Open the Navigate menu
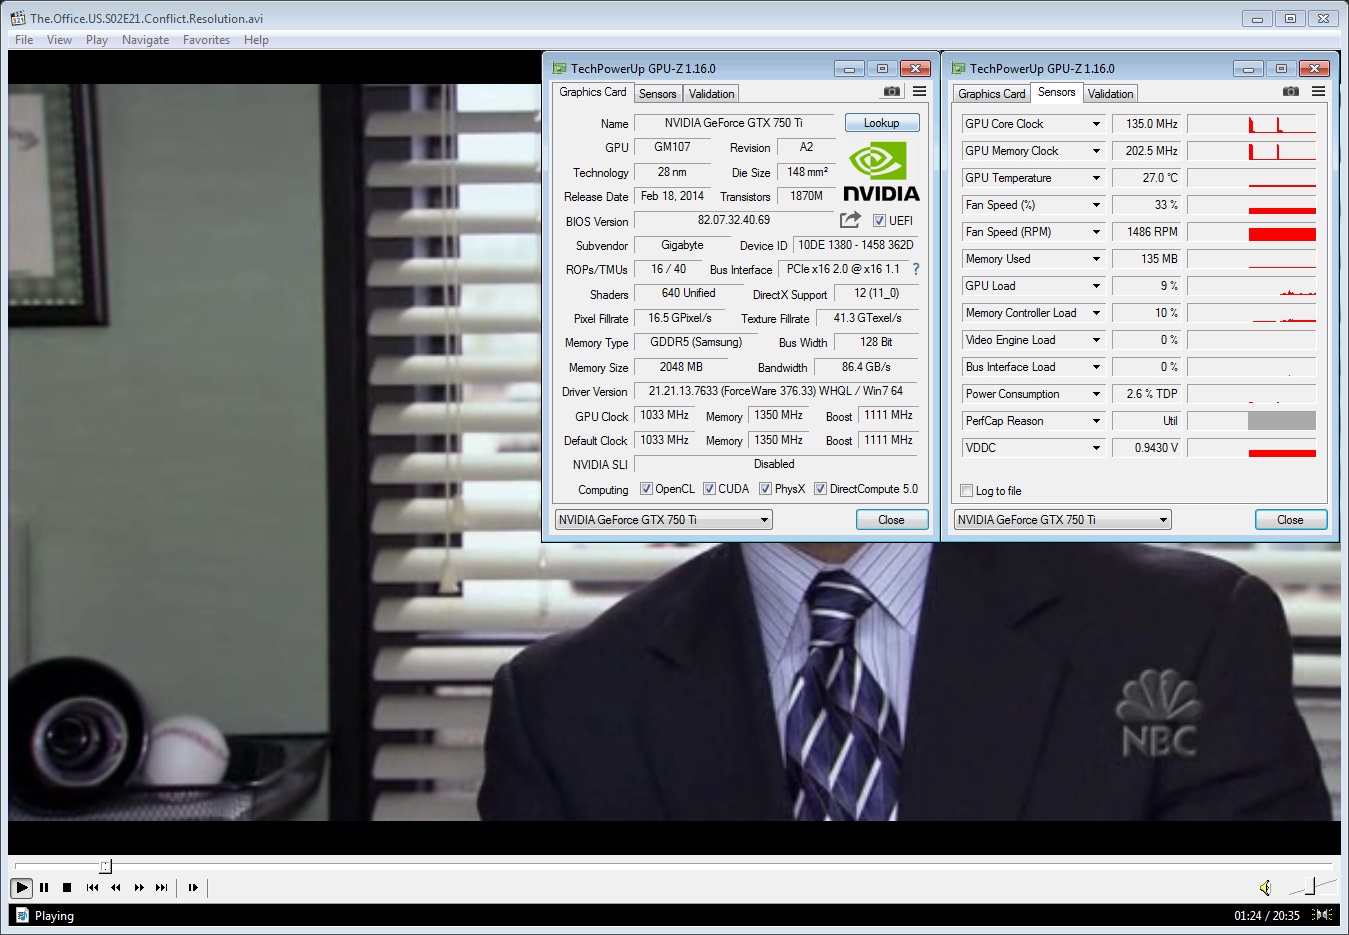The width and height of the screenshot is (1349, 935). point(145,40)
